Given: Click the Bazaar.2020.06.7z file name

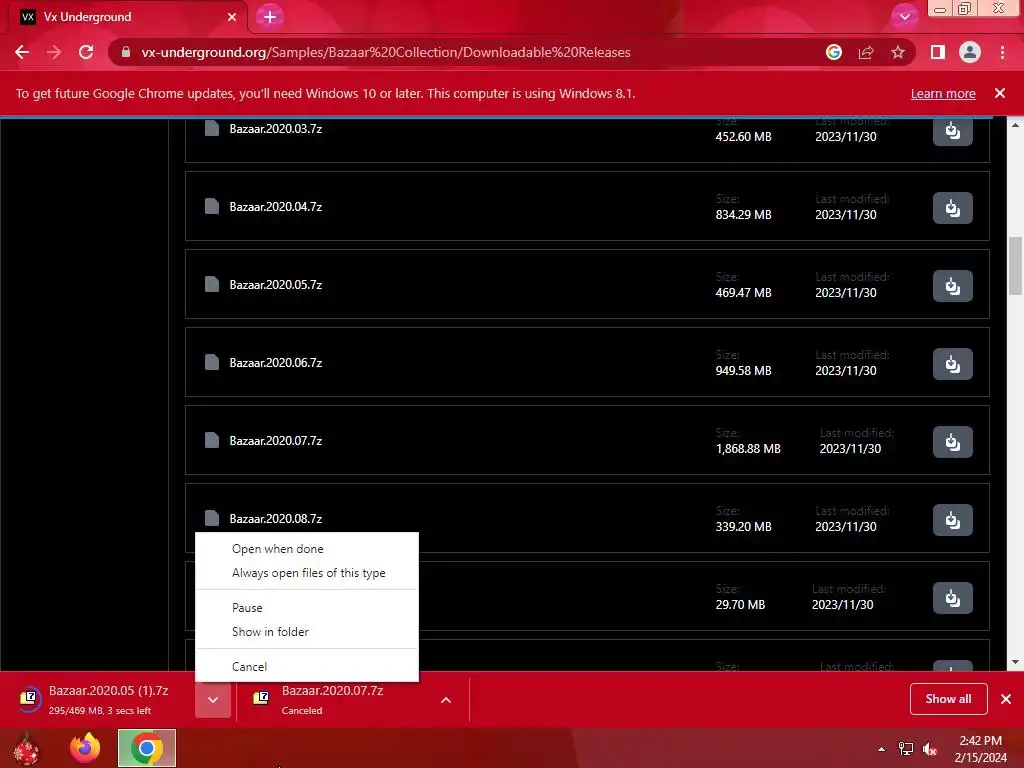Looking at the screenshot, I should pos(276,362).
